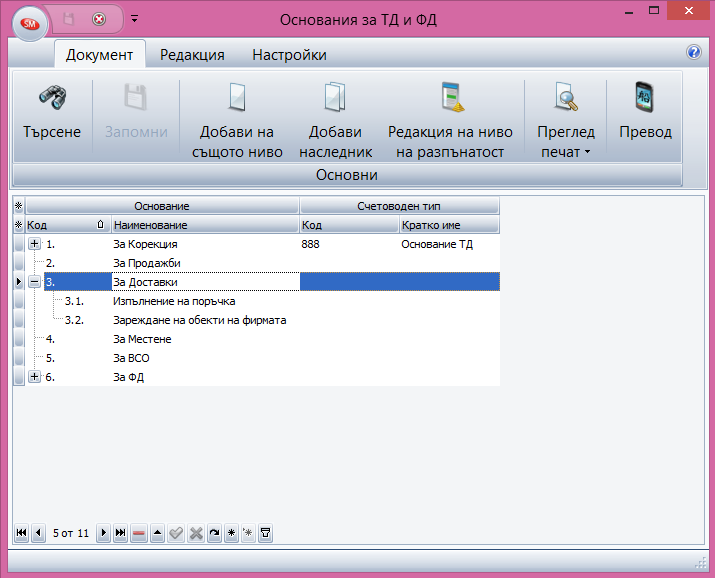Expand the tree node 6. За ФД
This screenshot has height=578, width=715.
click(x=34, y=377)
